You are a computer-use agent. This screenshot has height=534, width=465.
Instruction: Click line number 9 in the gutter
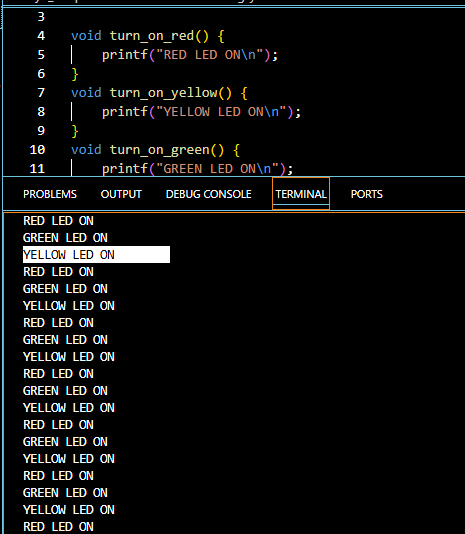pos(41,131)
